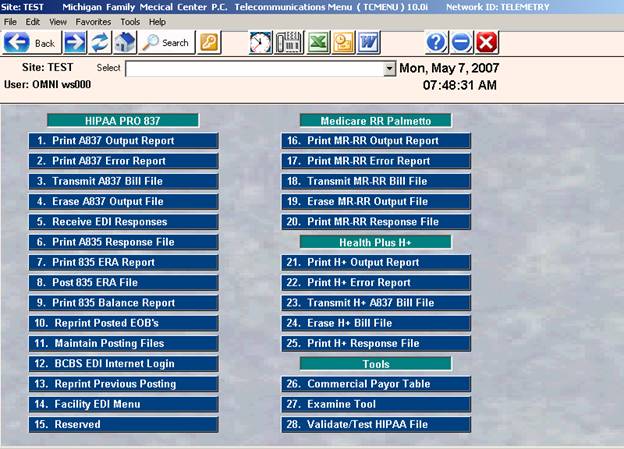Go to Home via house icon

pos(124,43)
